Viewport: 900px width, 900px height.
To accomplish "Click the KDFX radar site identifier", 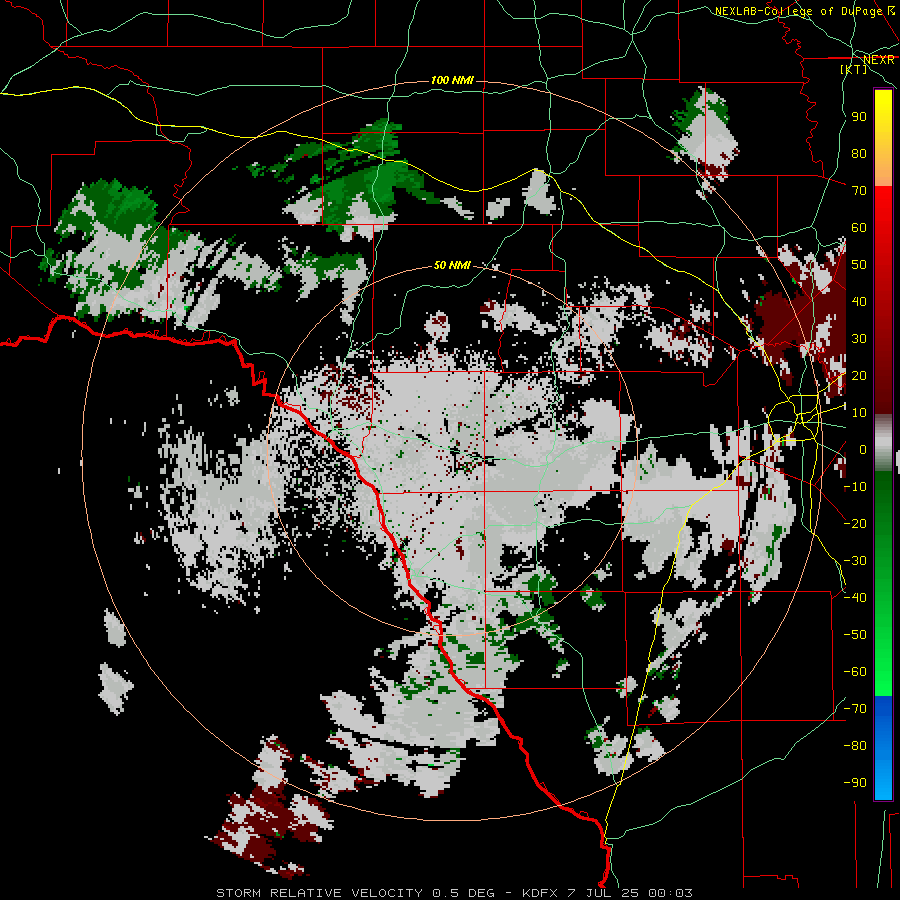I will (540, 893).
